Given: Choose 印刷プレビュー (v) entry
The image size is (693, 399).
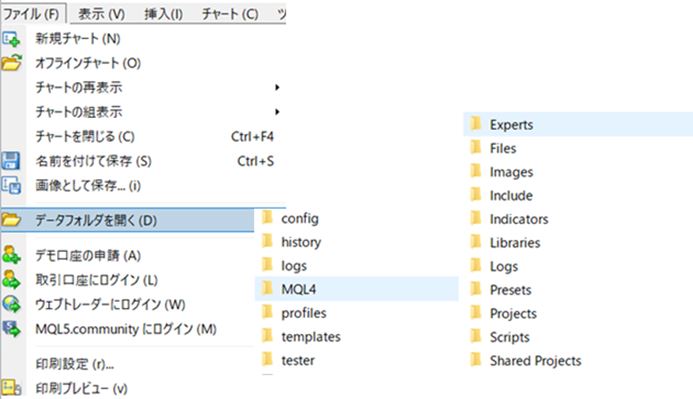Looking at the screenshot, I should [81, 388].
